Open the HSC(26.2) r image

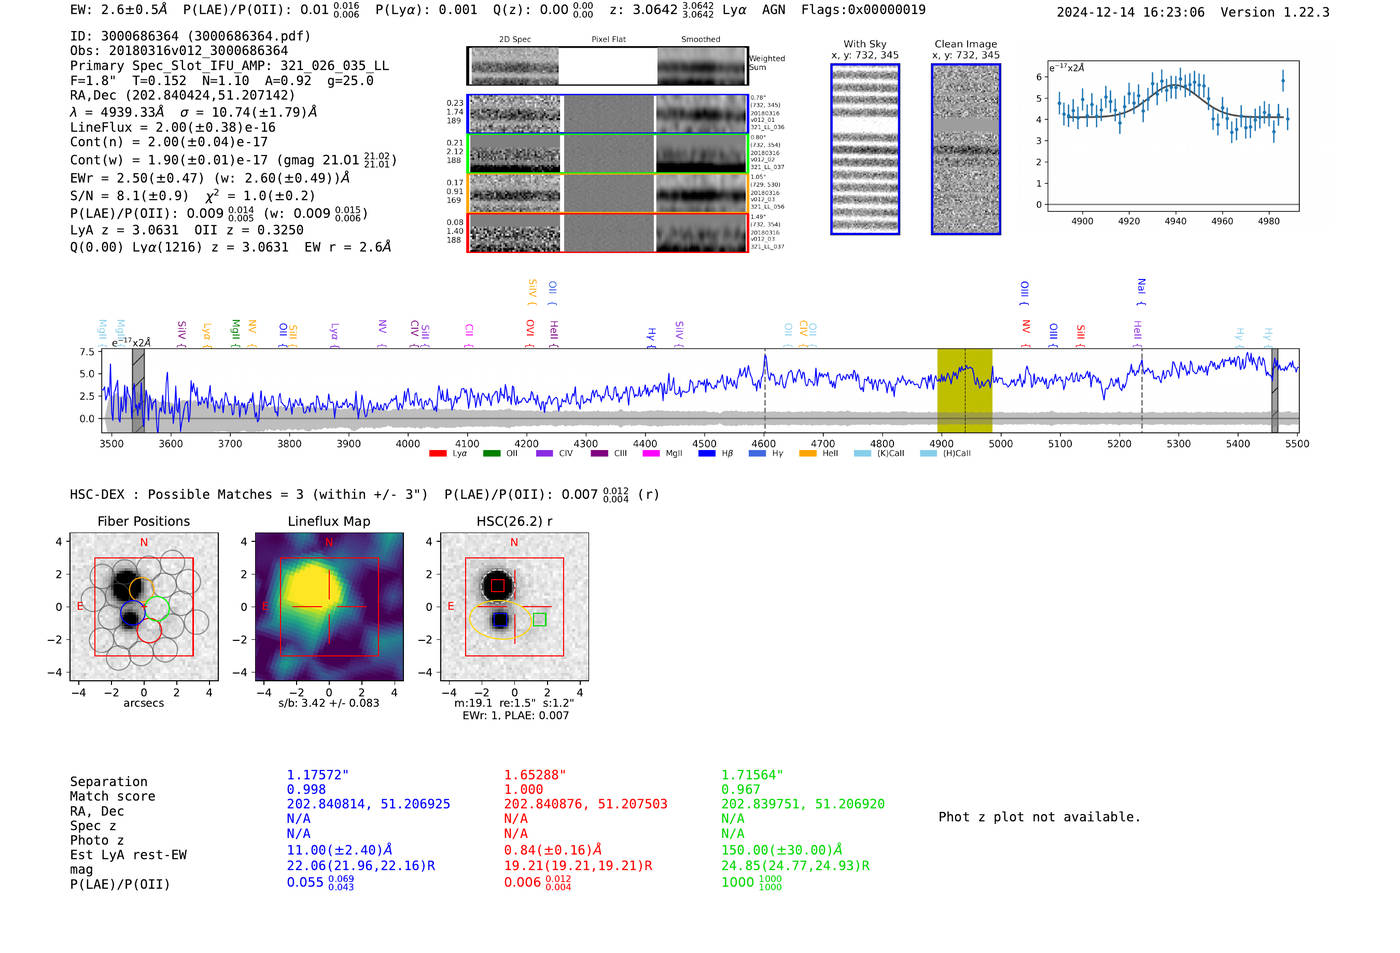(x=514, y=607)
